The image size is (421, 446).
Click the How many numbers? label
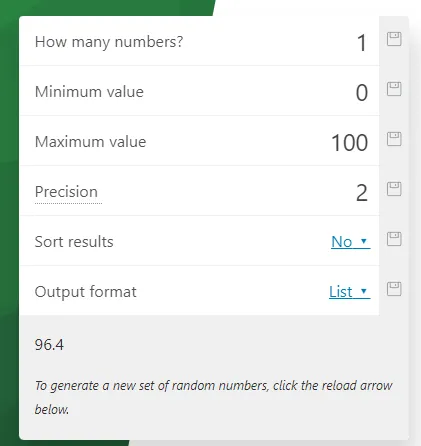[x=109, y=42]
